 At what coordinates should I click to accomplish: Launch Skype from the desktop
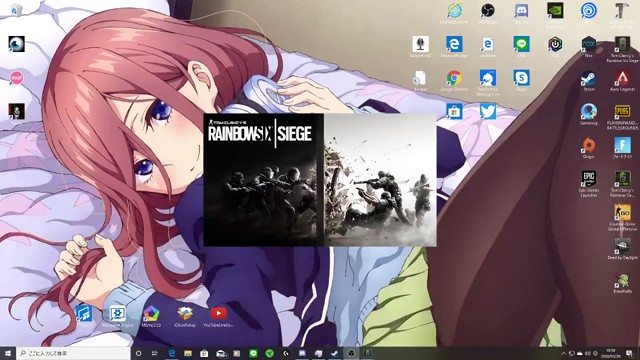[521, 78]
